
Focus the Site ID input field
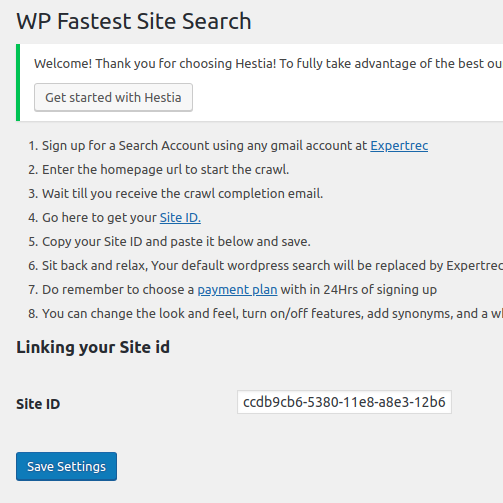click(344, 402)
